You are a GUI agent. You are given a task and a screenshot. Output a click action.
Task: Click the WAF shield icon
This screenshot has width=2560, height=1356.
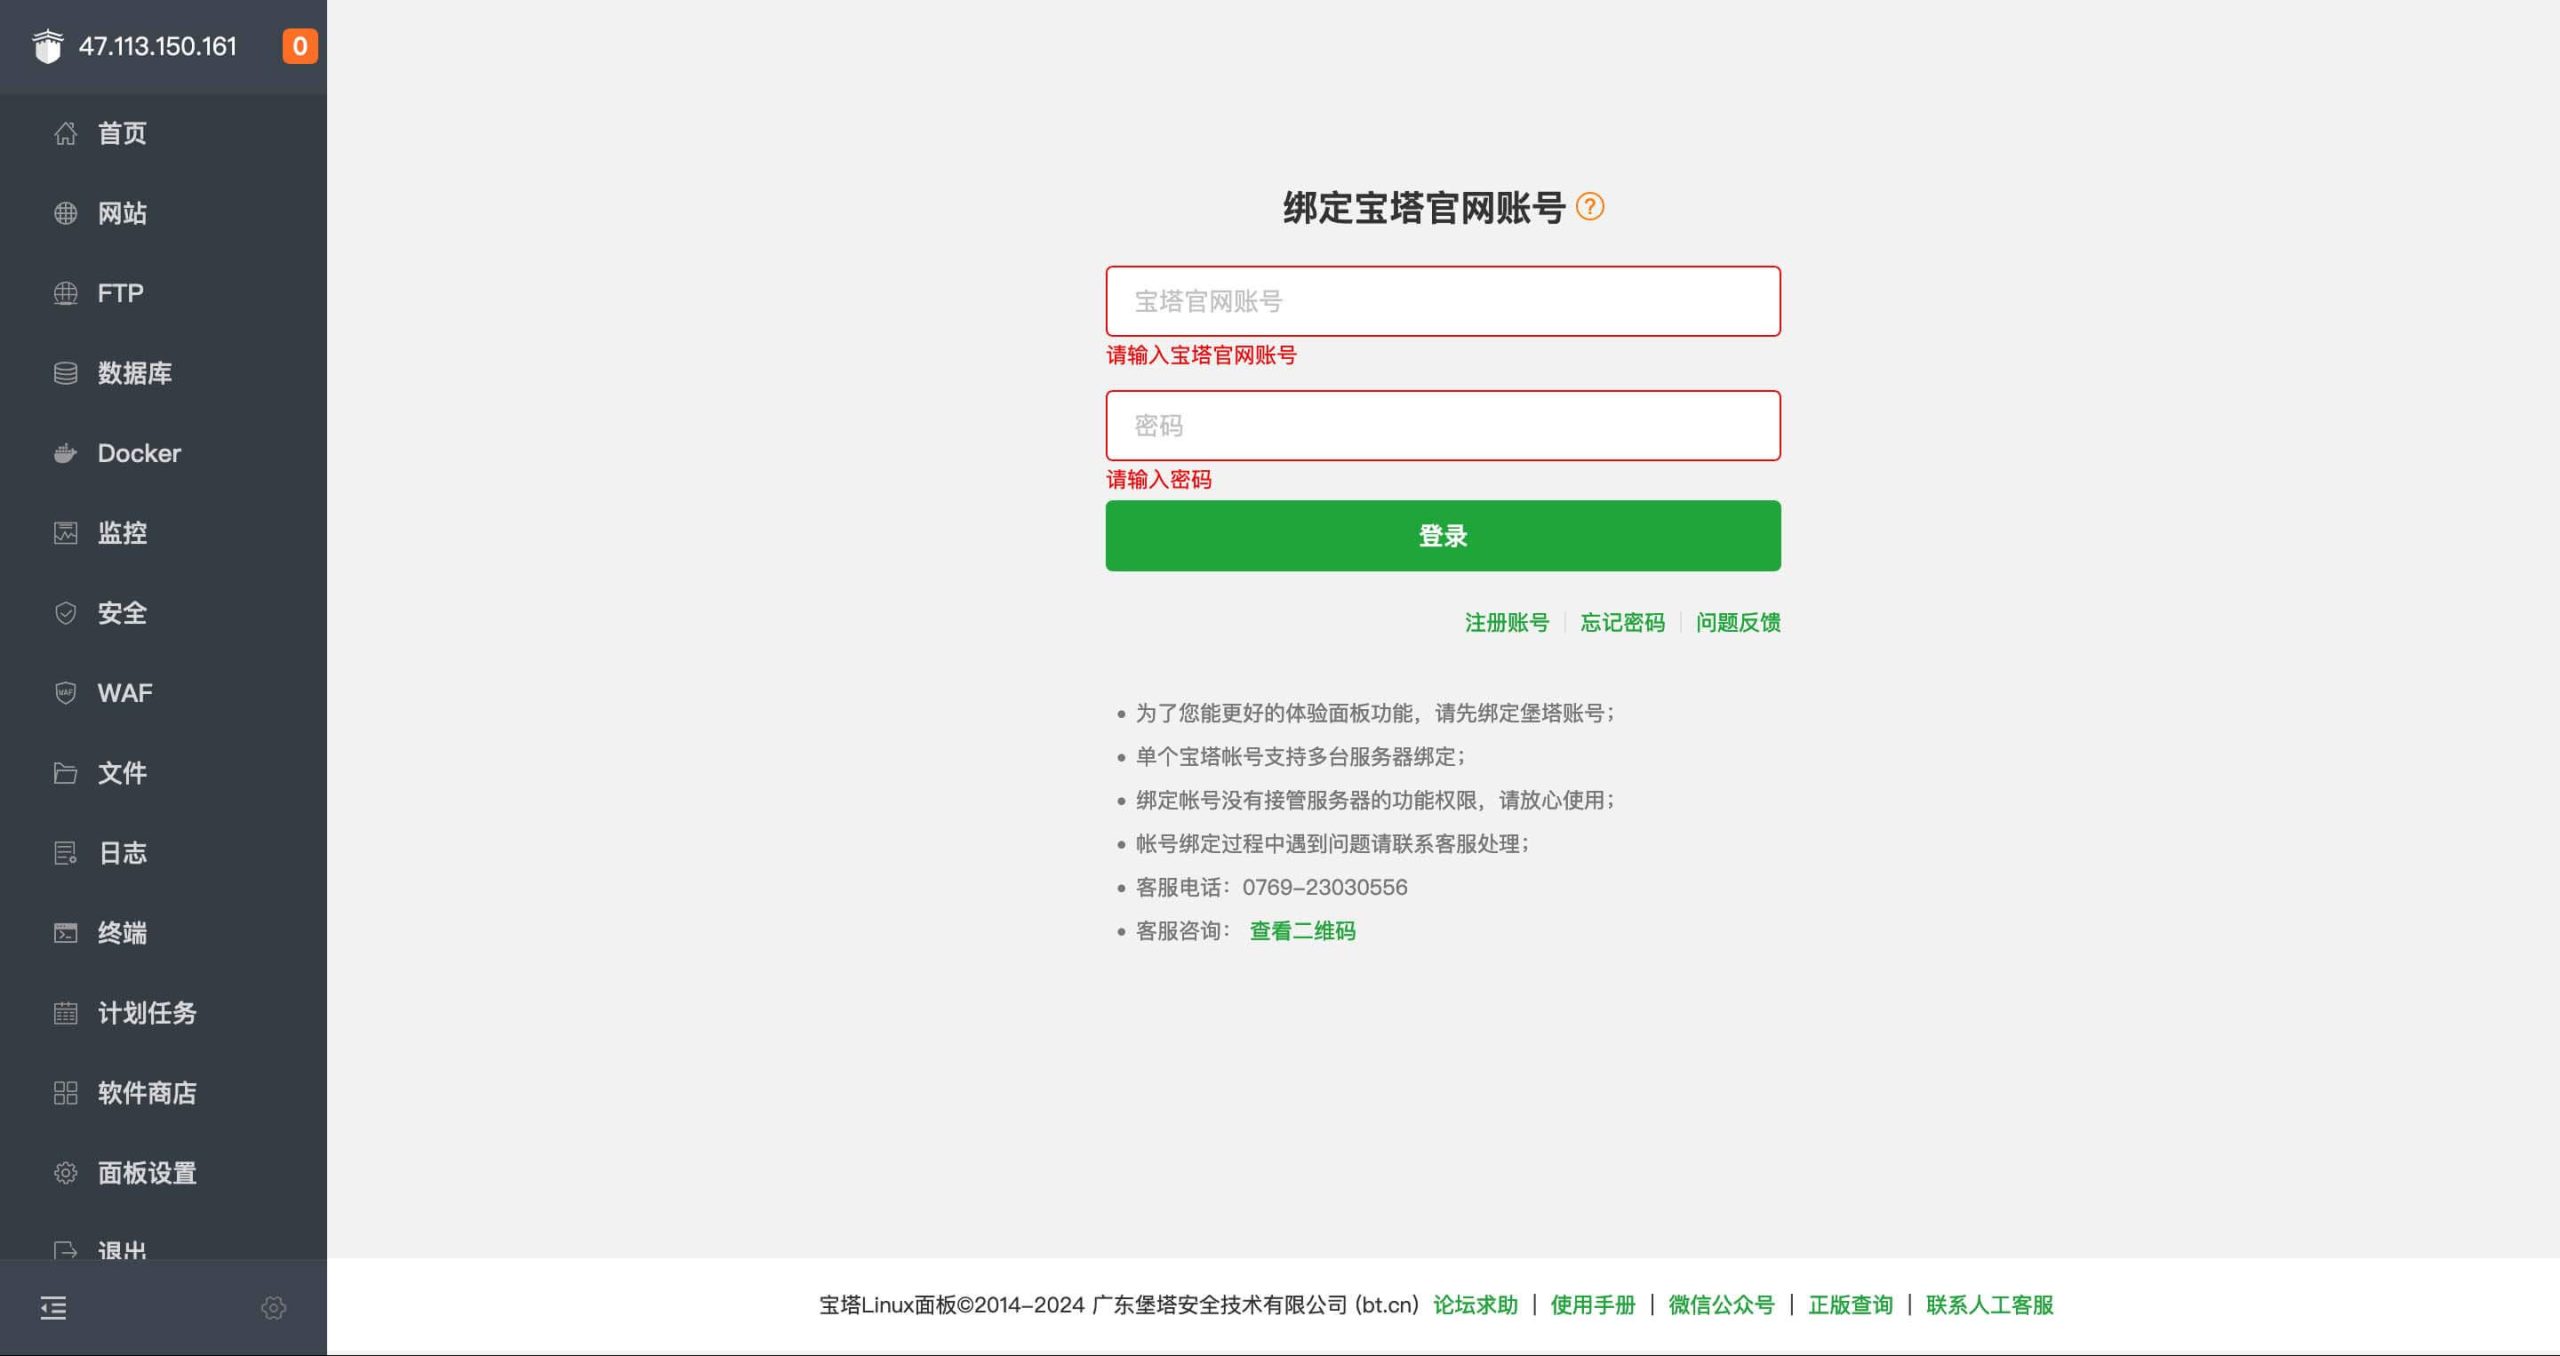coord(65,693)
